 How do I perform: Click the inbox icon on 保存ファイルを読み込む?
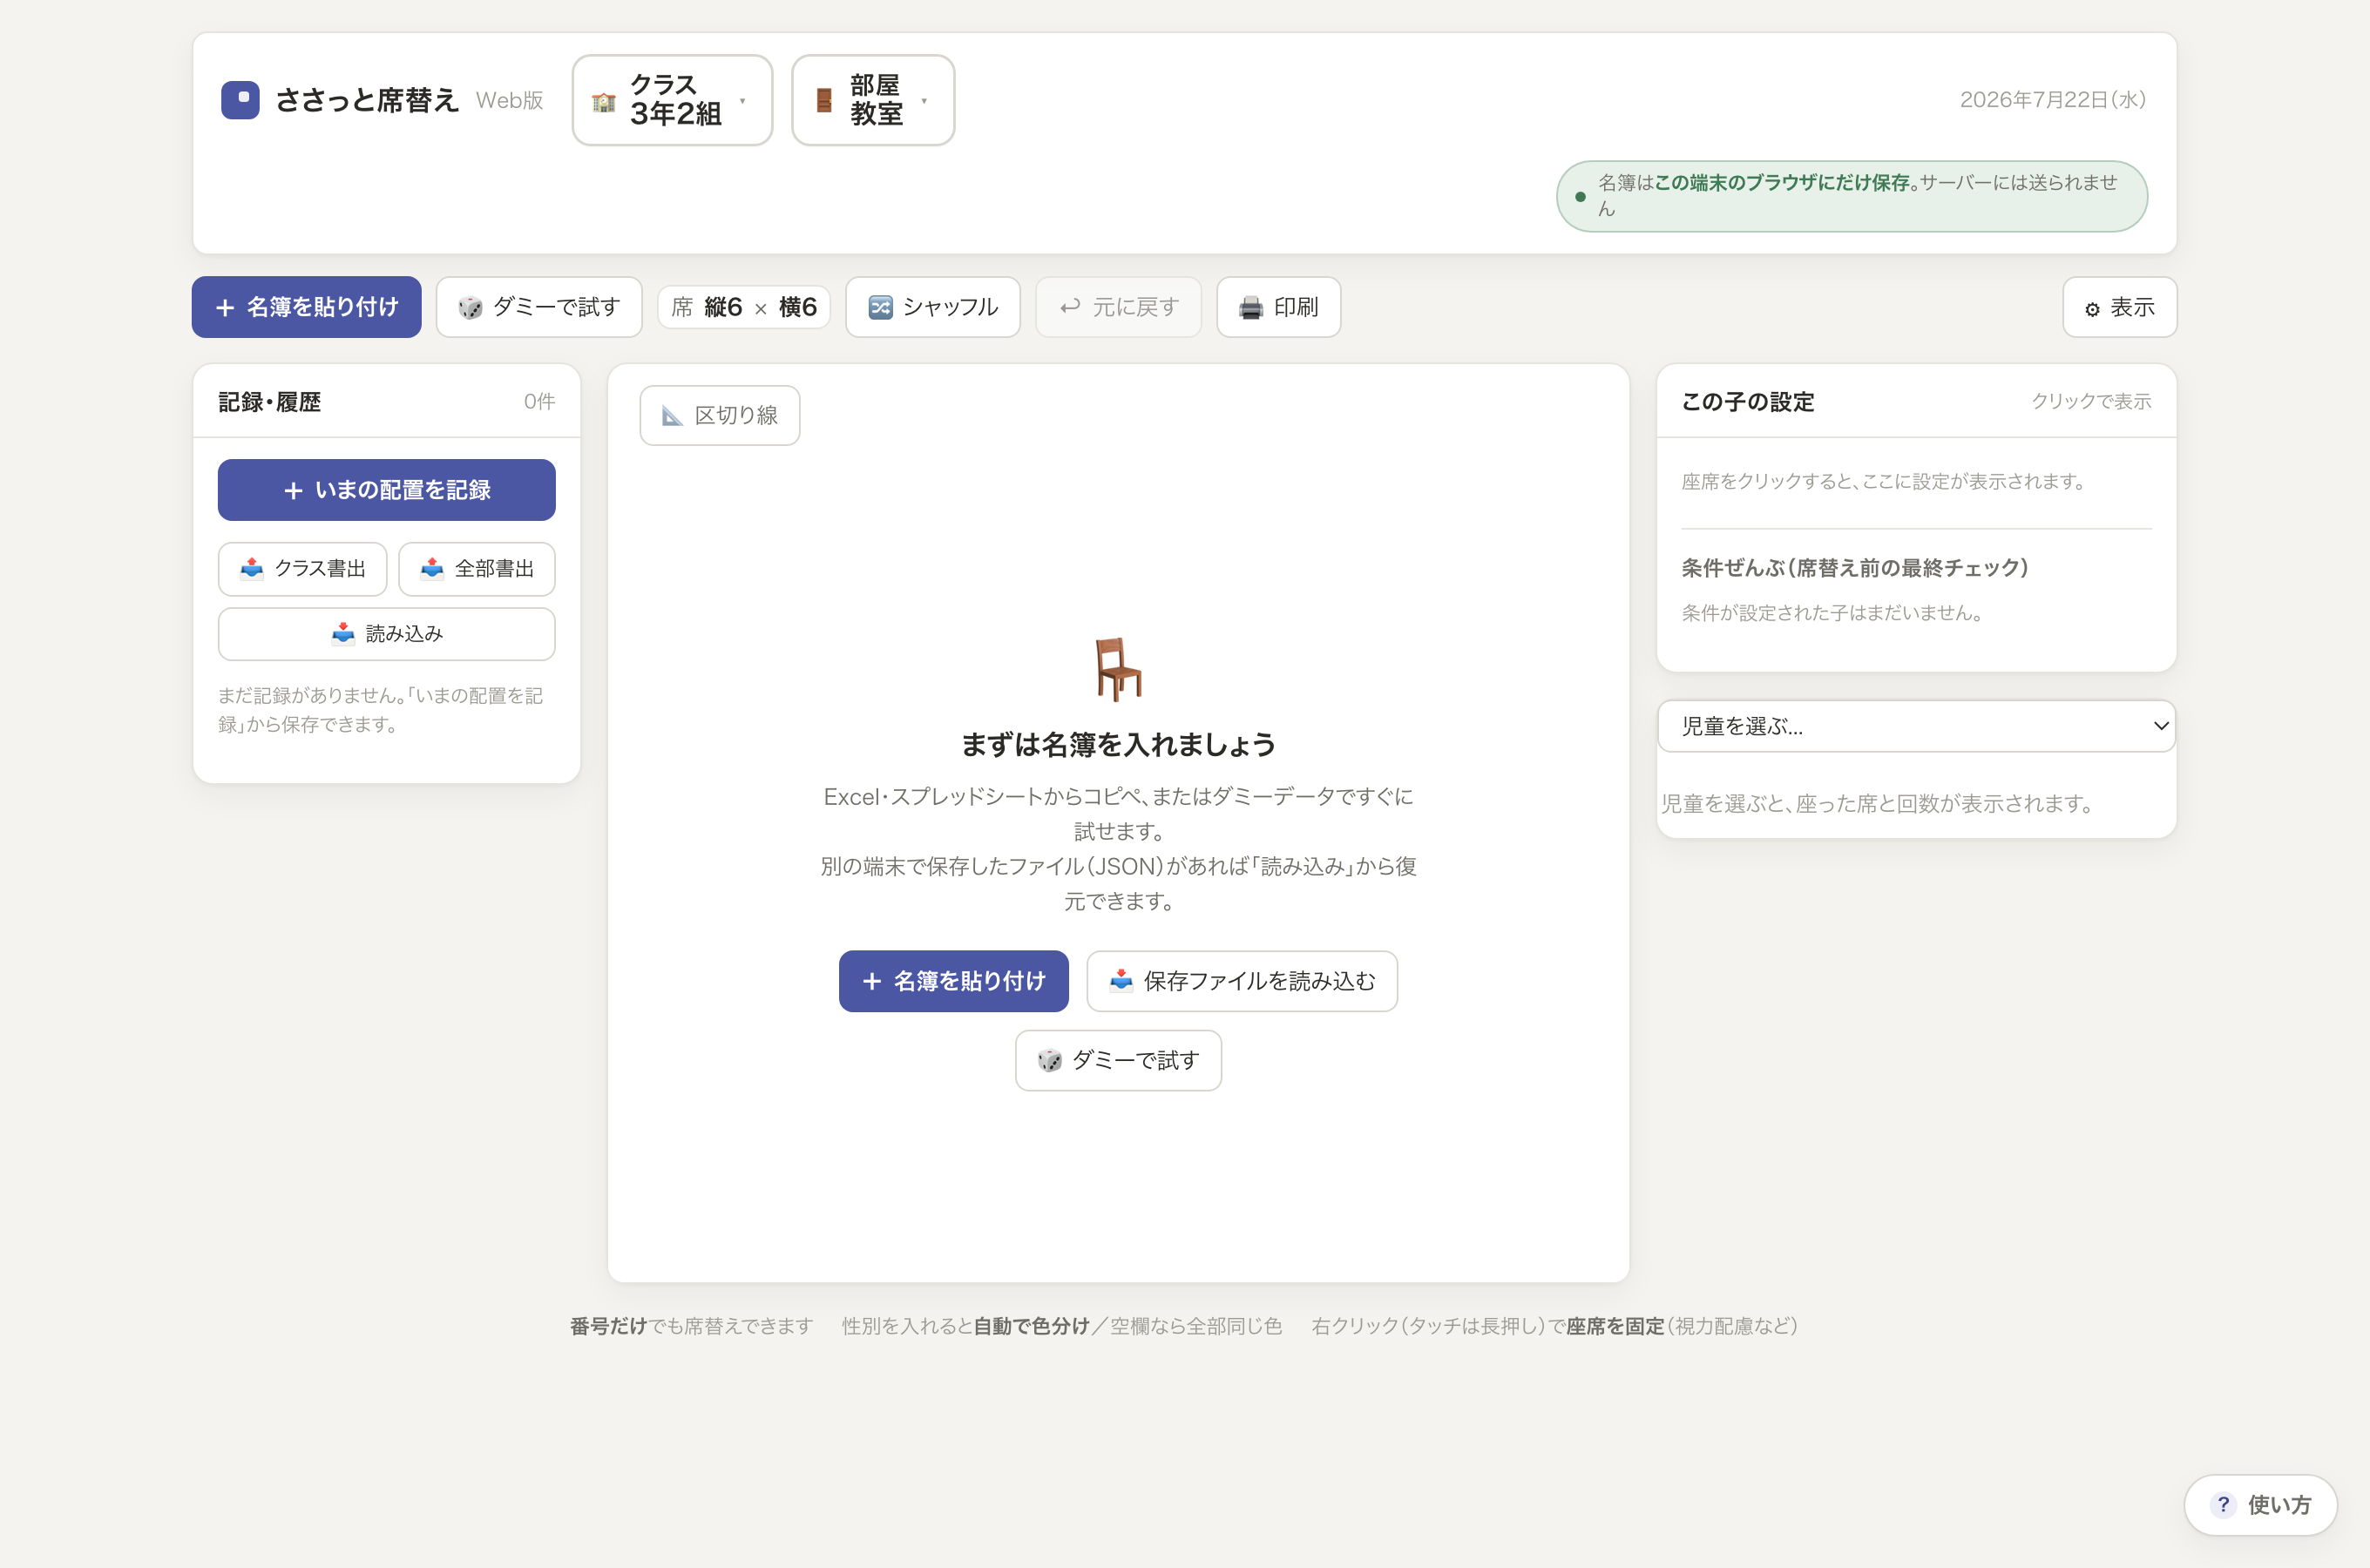tap(1121, 981)
